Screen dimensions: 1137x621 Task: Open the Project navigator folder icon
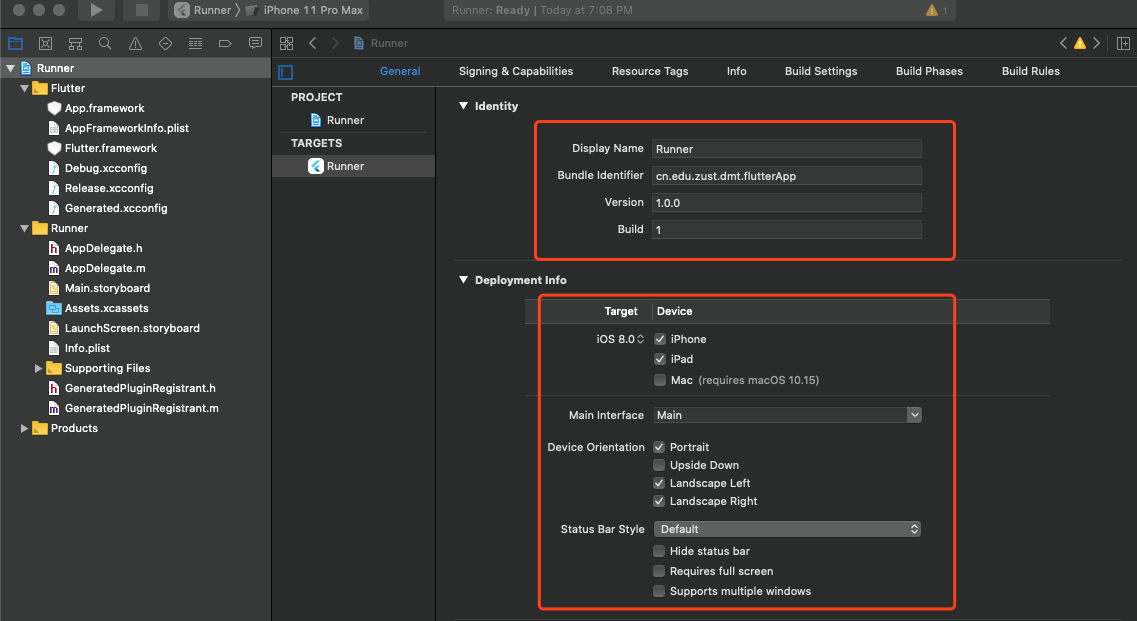[x=15, y=44]
